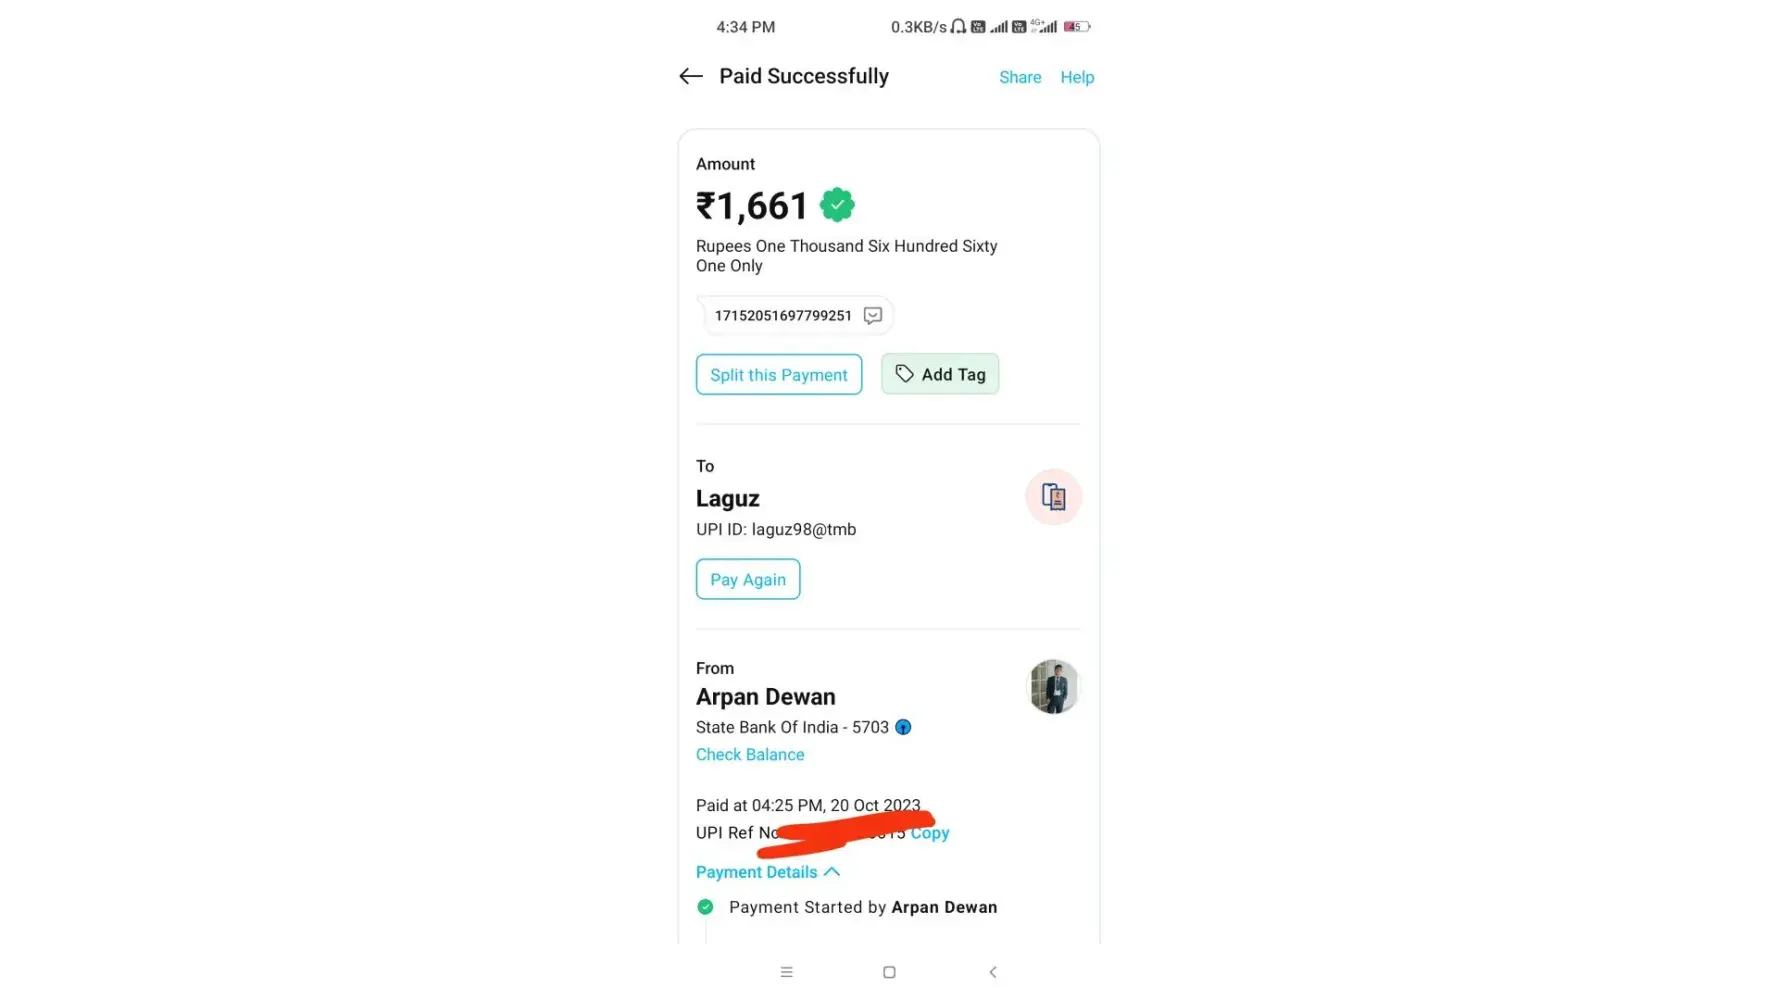Tap the State Bank of India logo icon
This screenshot has height=1000, width=1778.
[x=903, y=727]
